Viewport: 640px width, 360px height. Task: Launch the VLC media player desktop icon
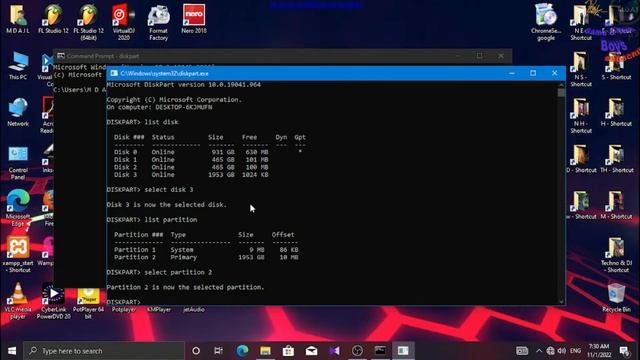(18, 301)
